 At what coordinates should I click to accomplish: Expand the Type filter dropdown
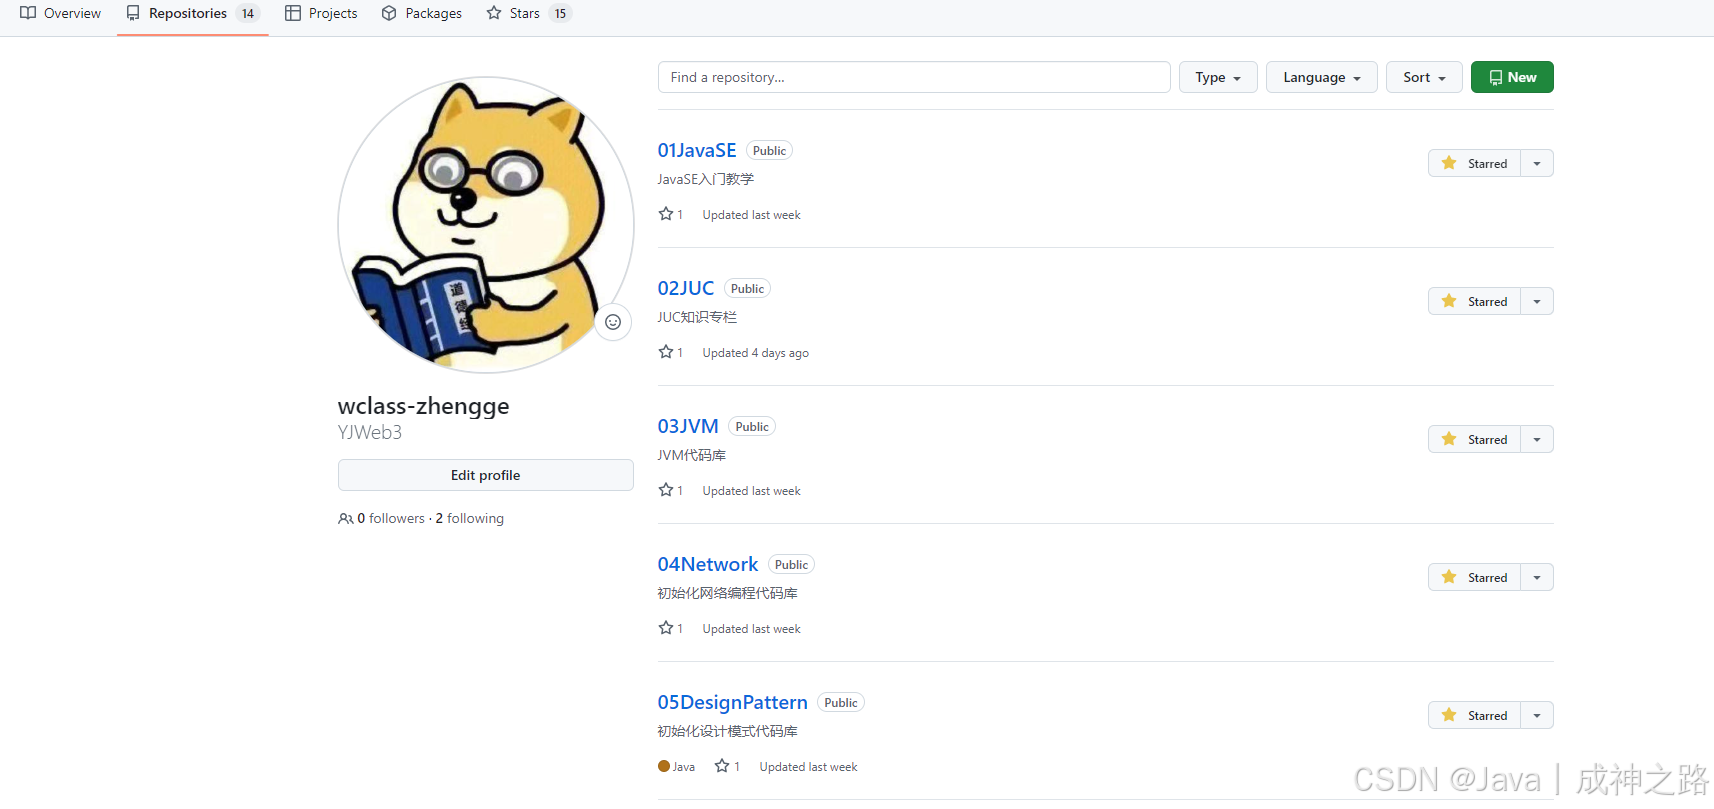(1218, 77)
